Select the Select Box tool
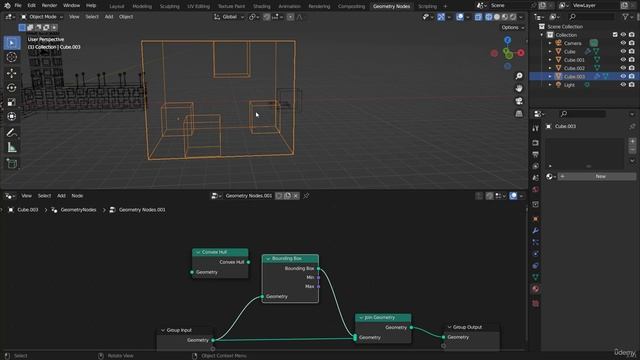 12,42
